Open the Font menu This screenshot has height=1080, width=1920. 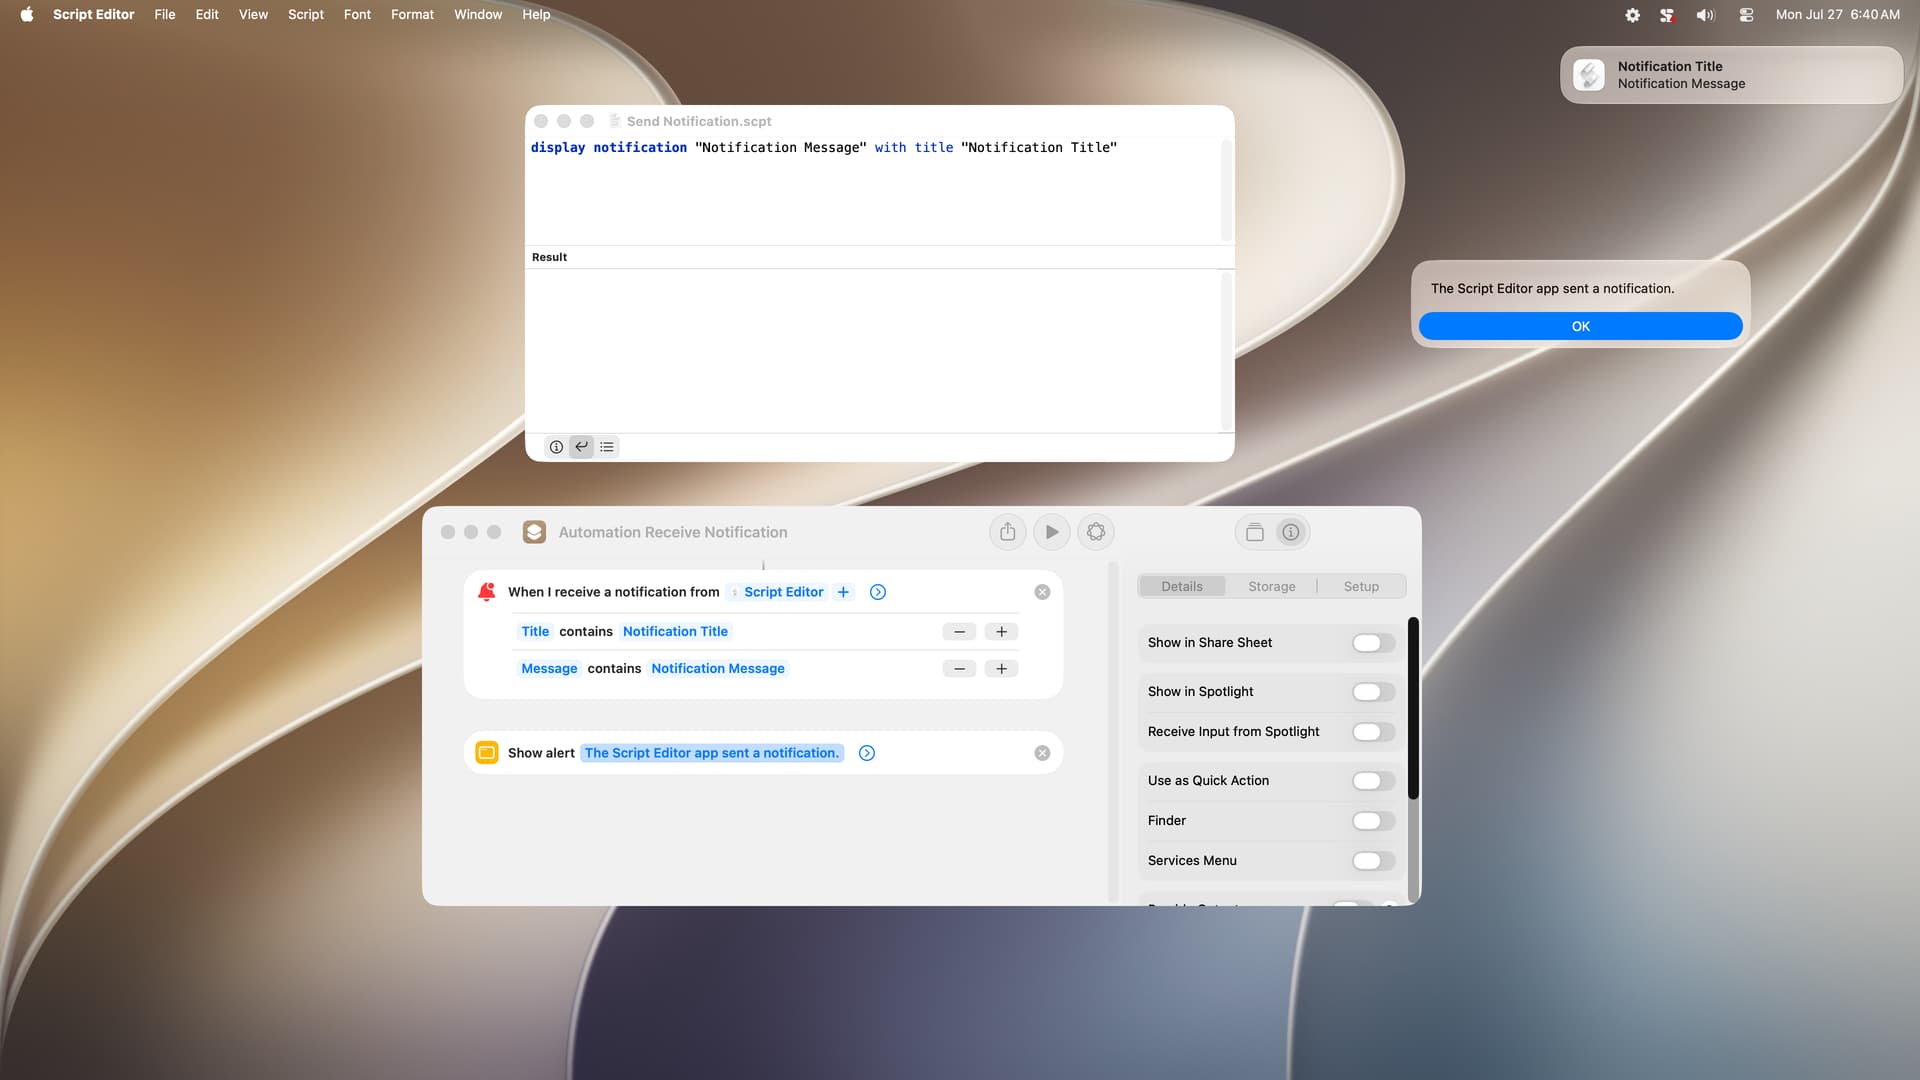point(357,14)
